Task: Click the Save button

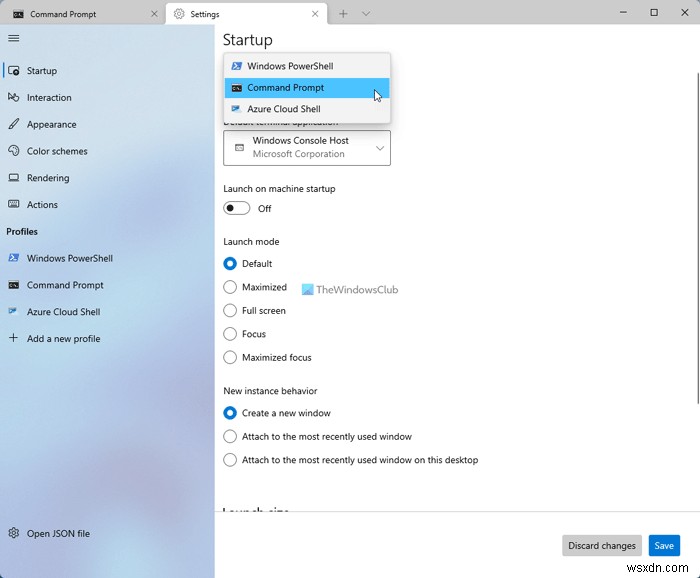Action: point(664,545)
